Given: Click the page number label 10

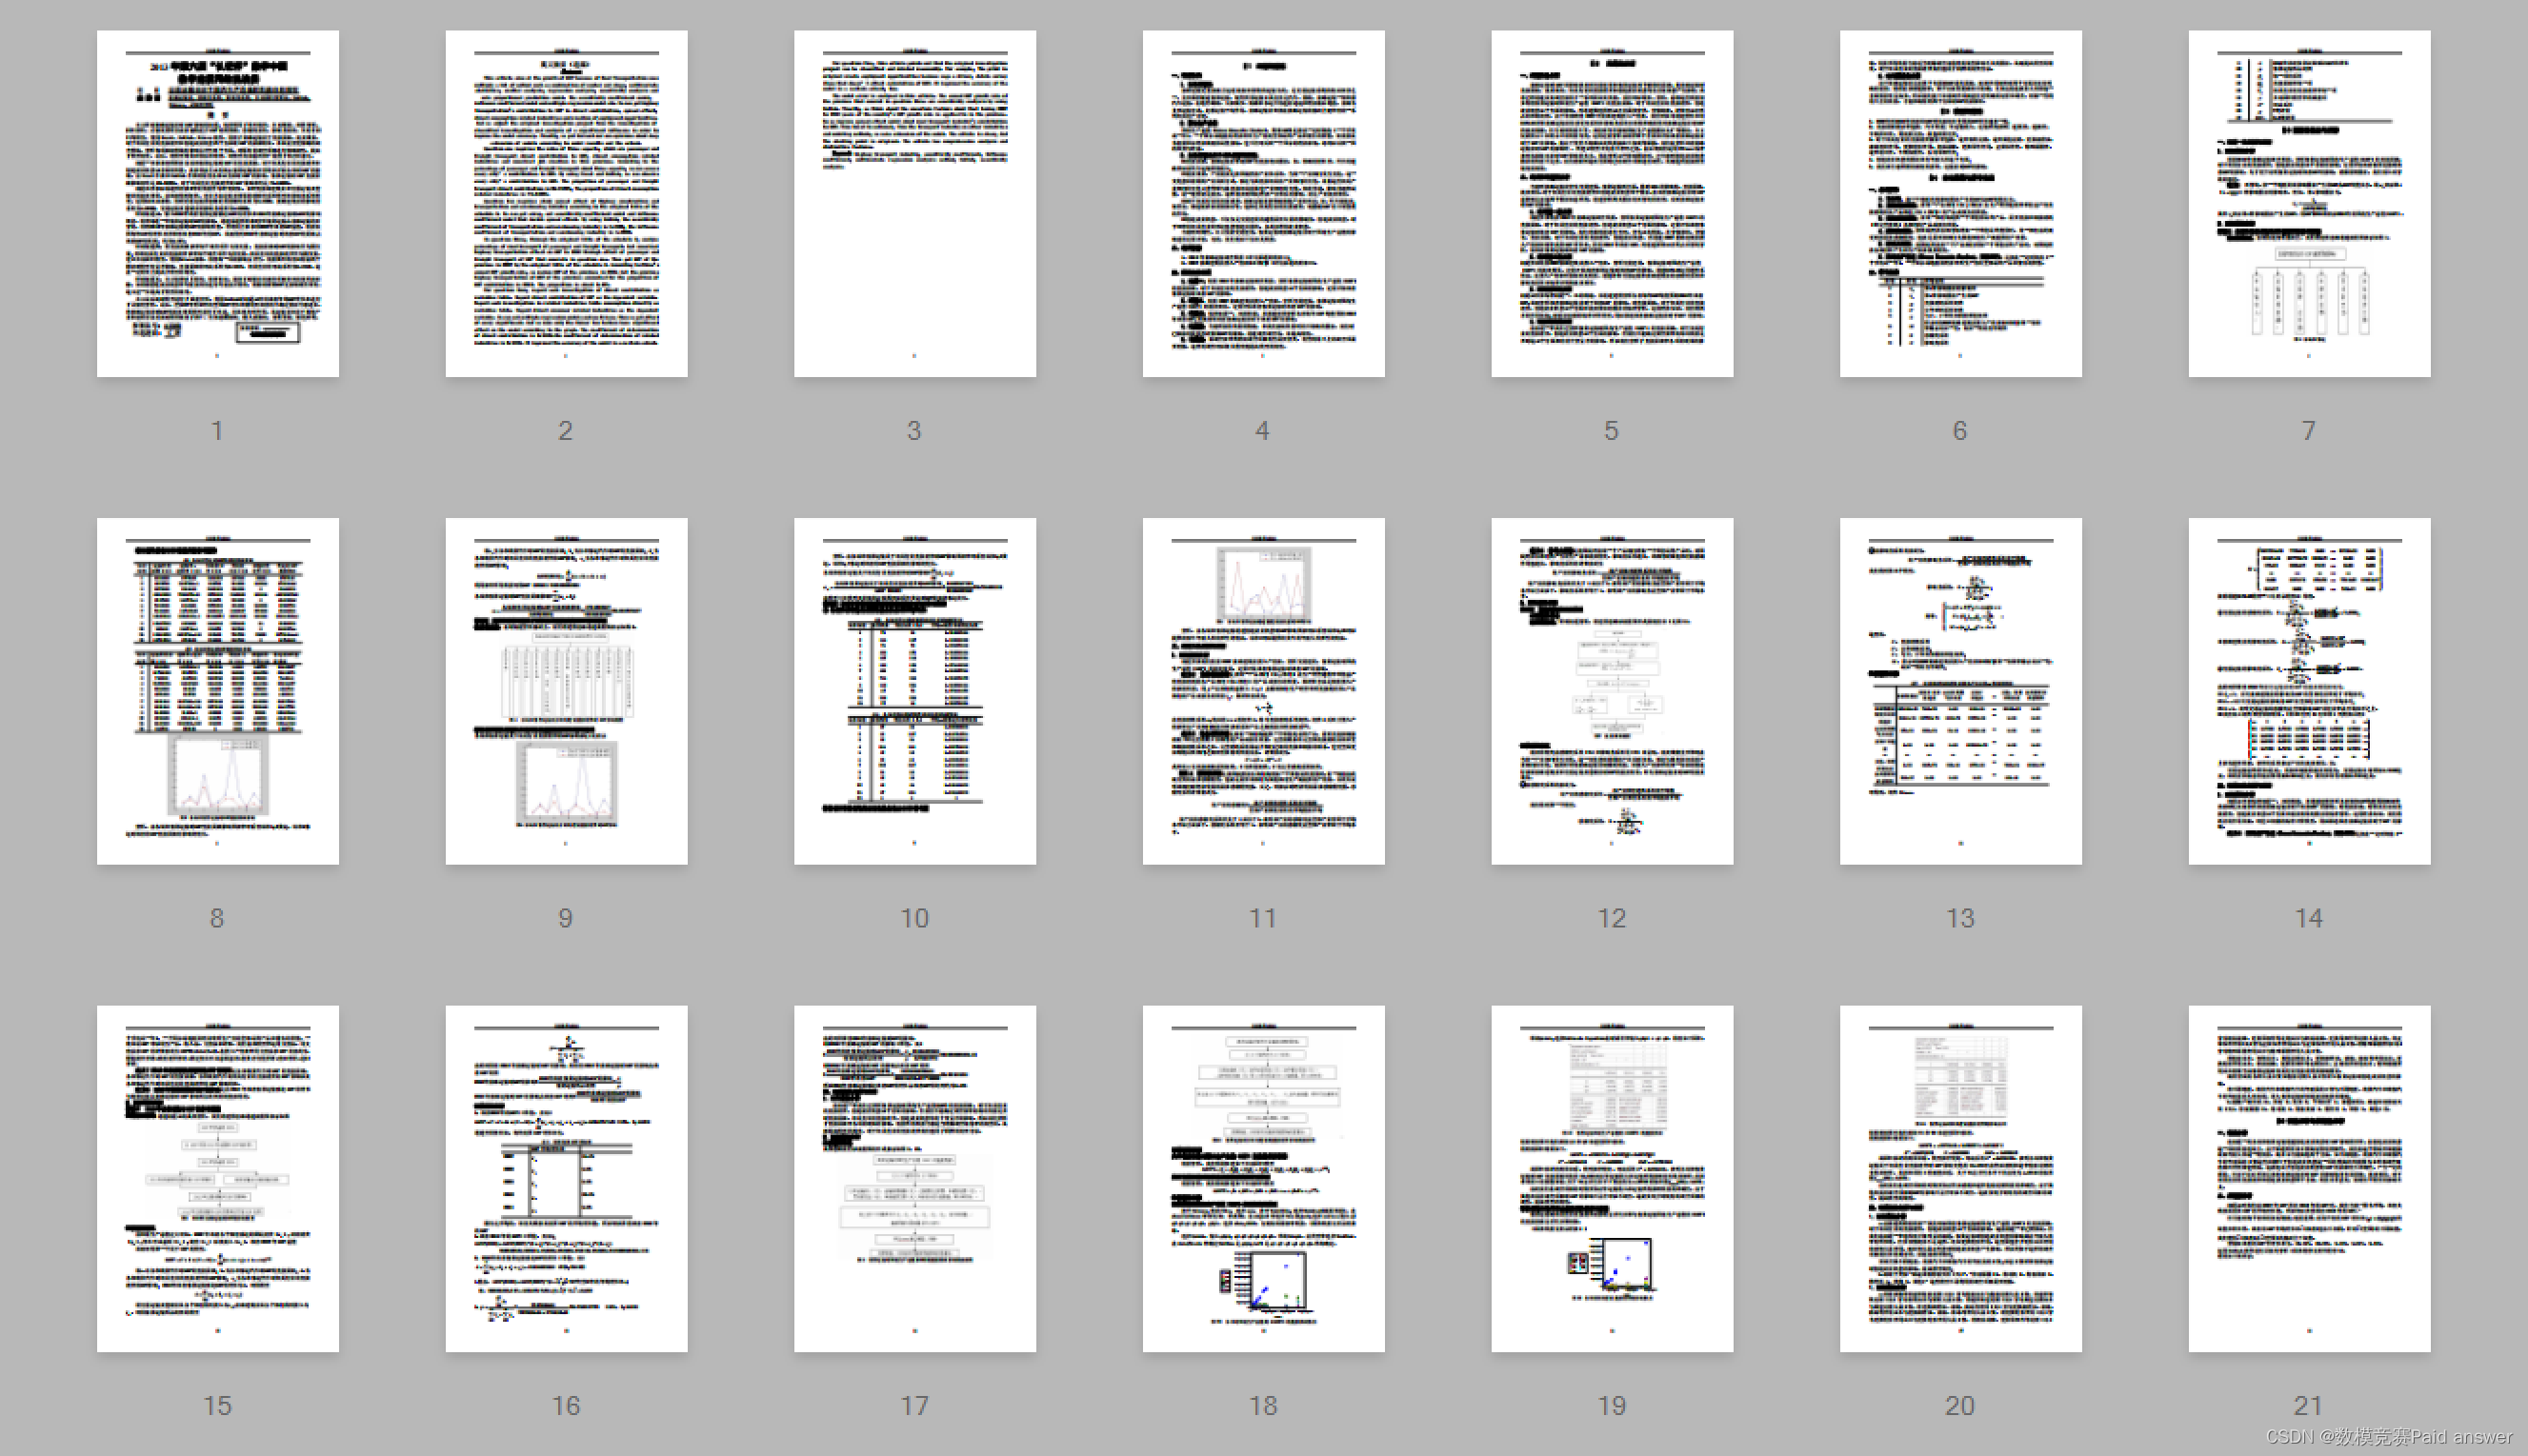Looking at the screenshot, I should (x=914, y=919).
